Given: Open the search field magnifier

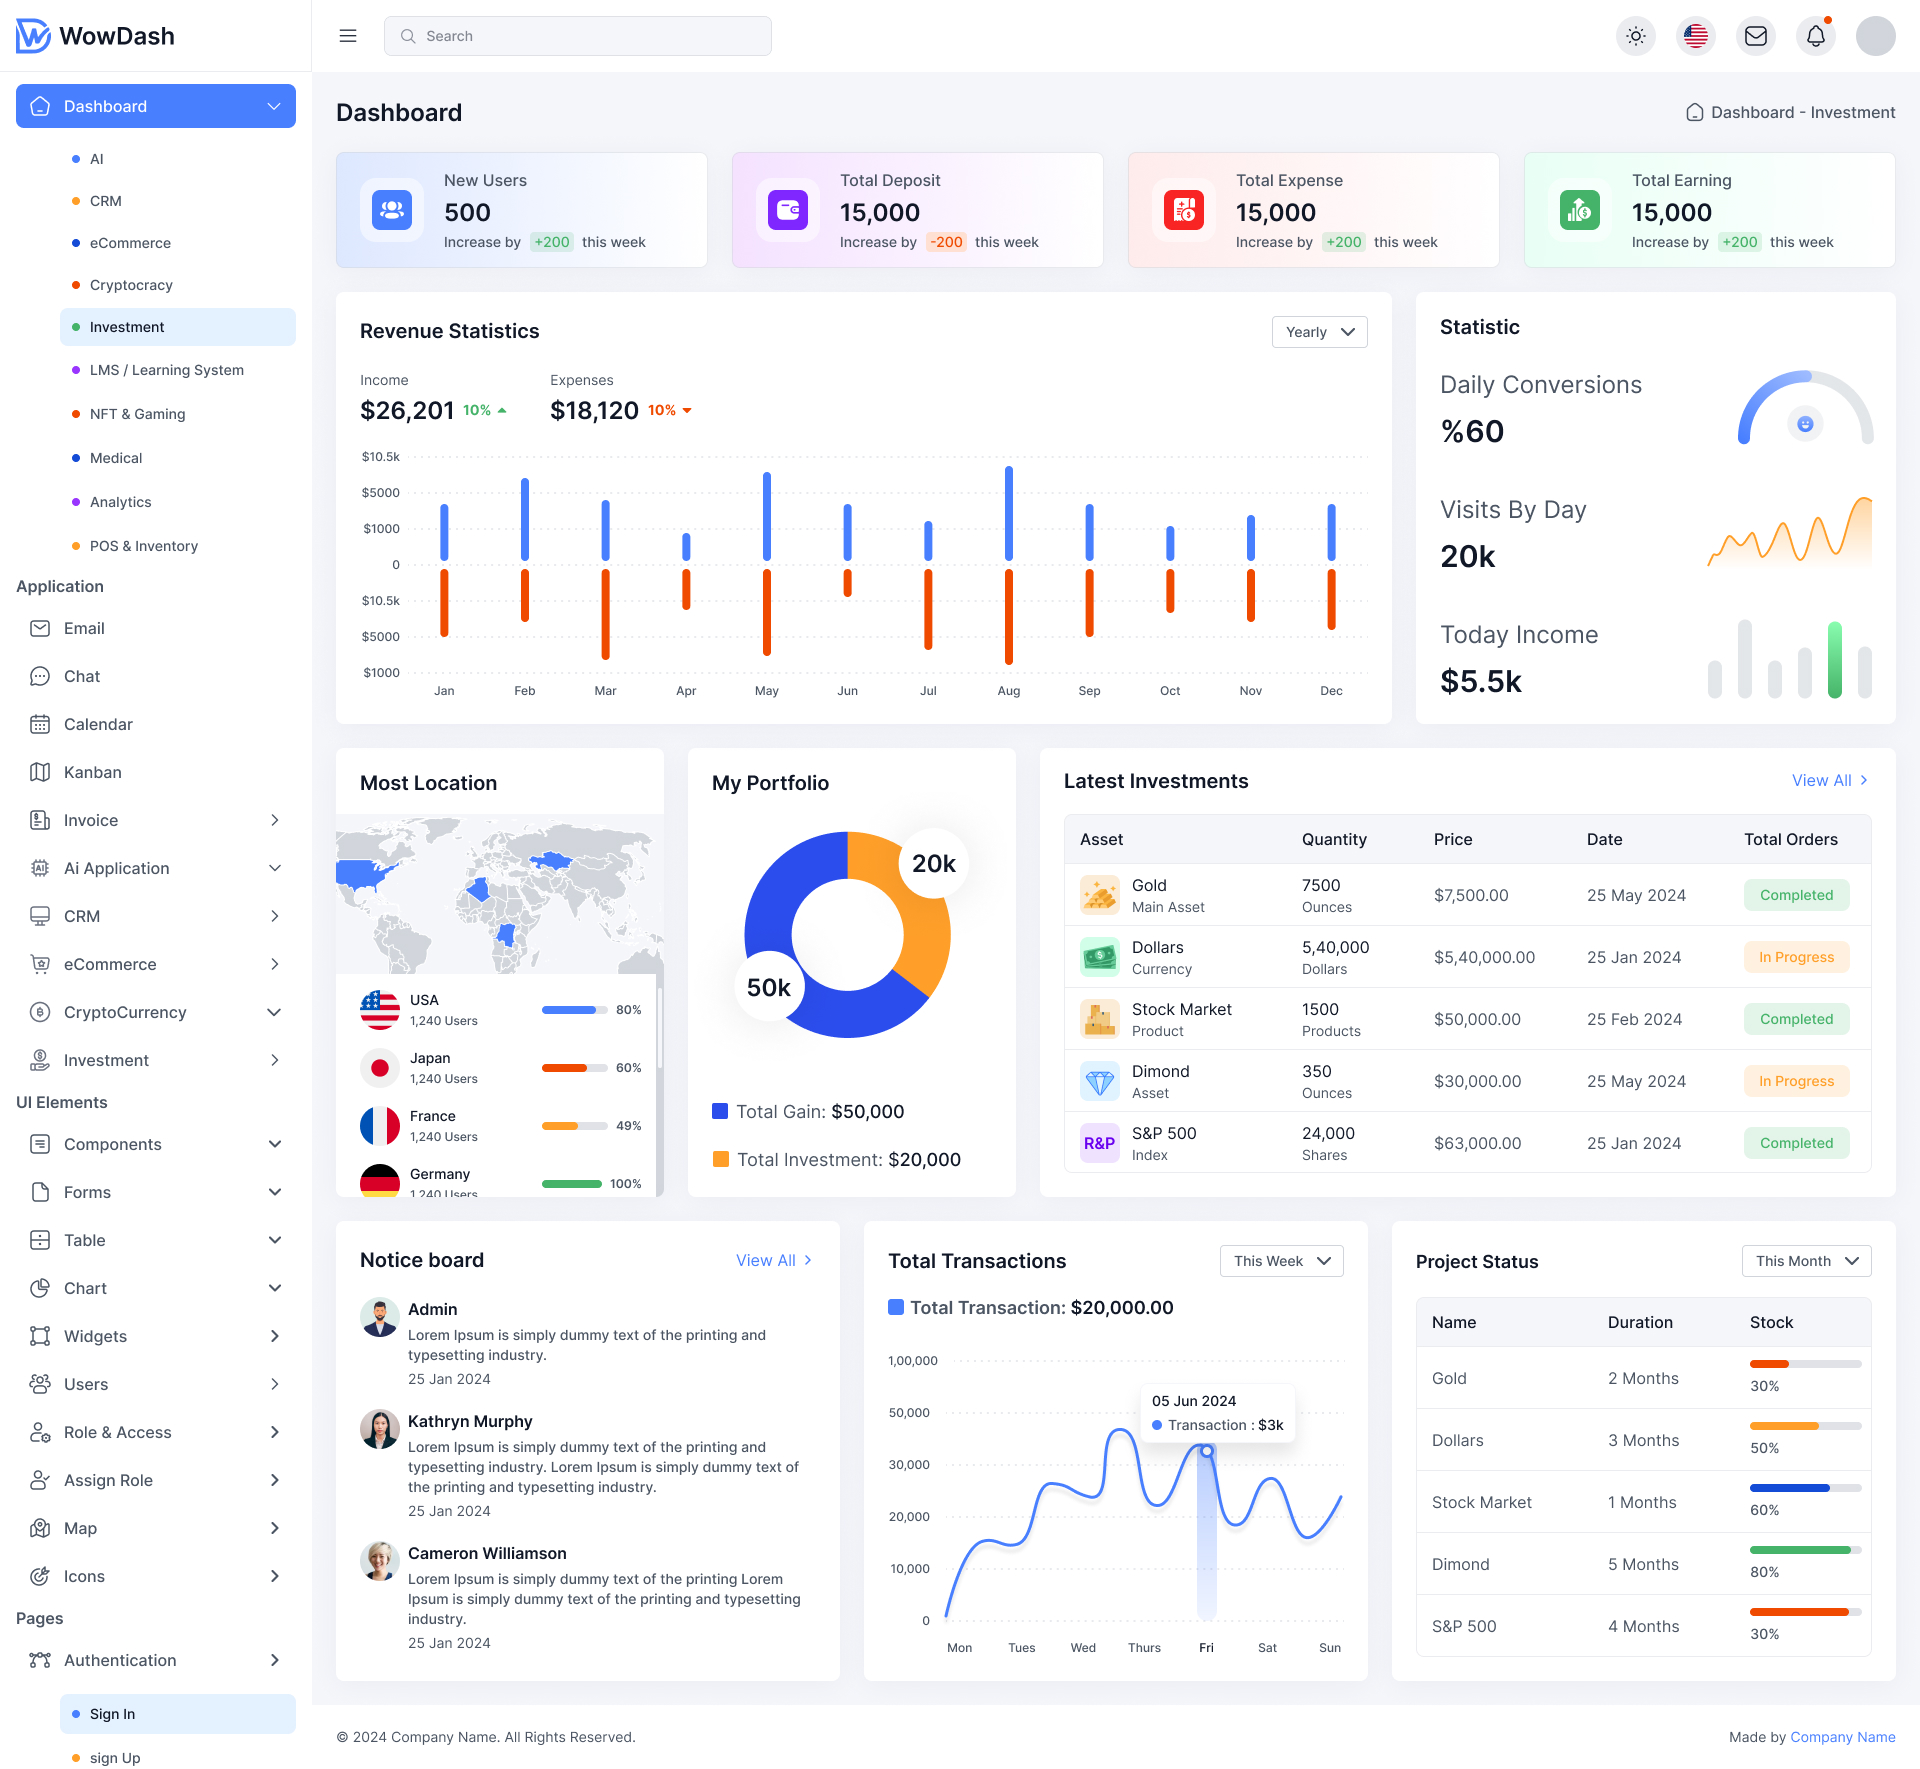Looking at the screenshot, I should pyautogui.click(x=408, y=35).
